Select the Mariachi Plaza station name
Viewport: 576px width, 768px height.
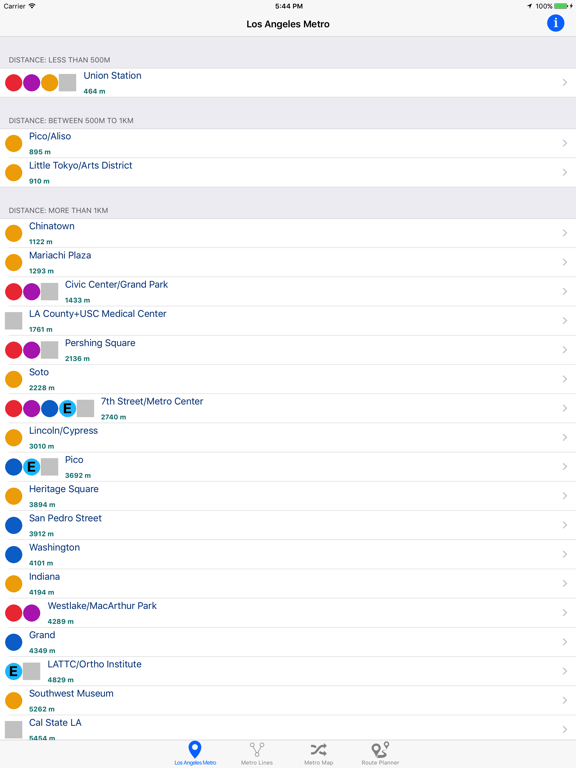(60, 255)
